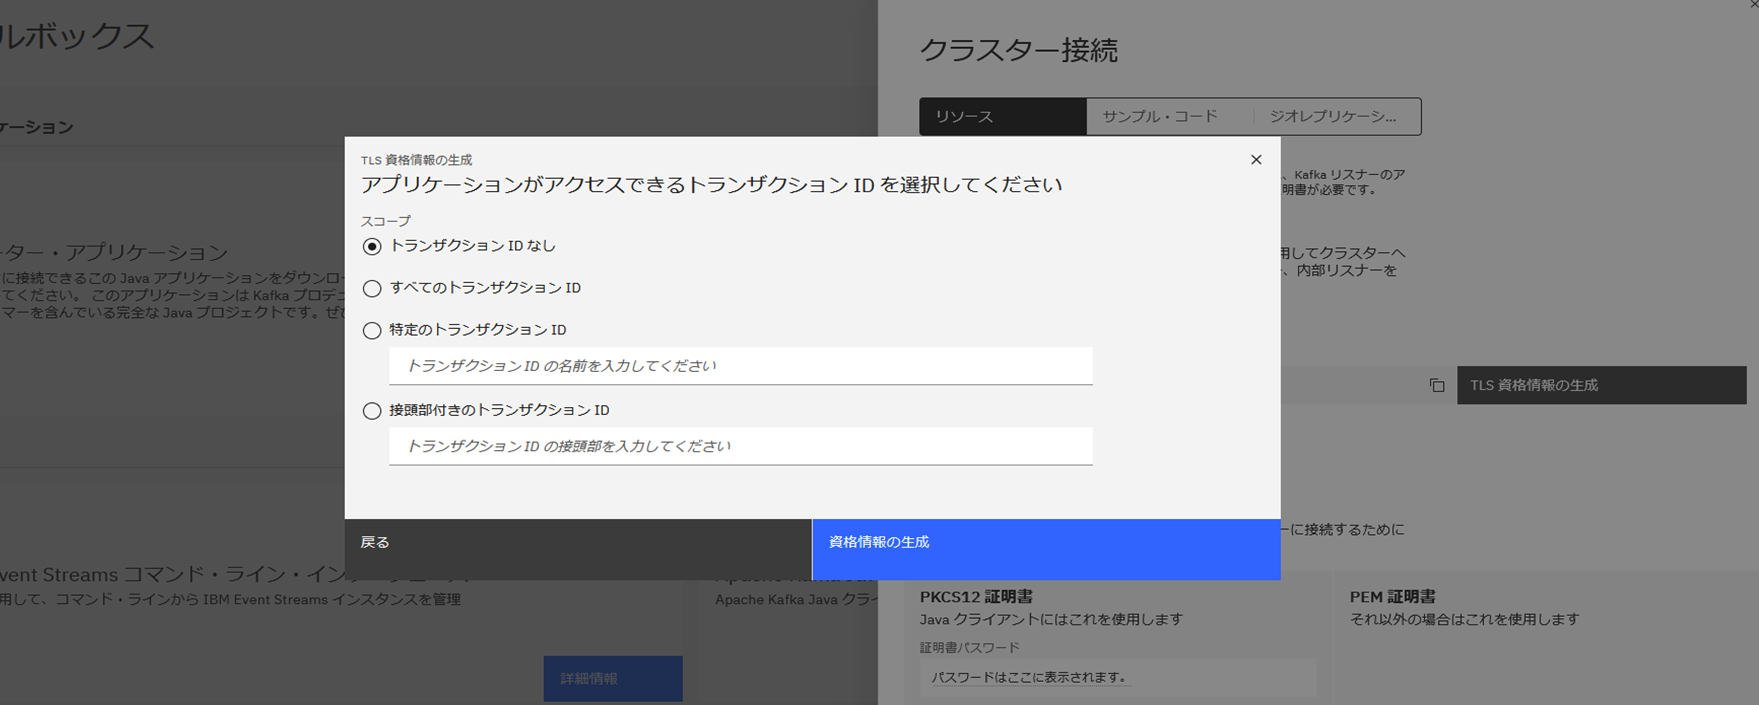Click TLS 資格情報の生成 button in side panel
Screen dimensions: 1759x705
click(1602, 385)
